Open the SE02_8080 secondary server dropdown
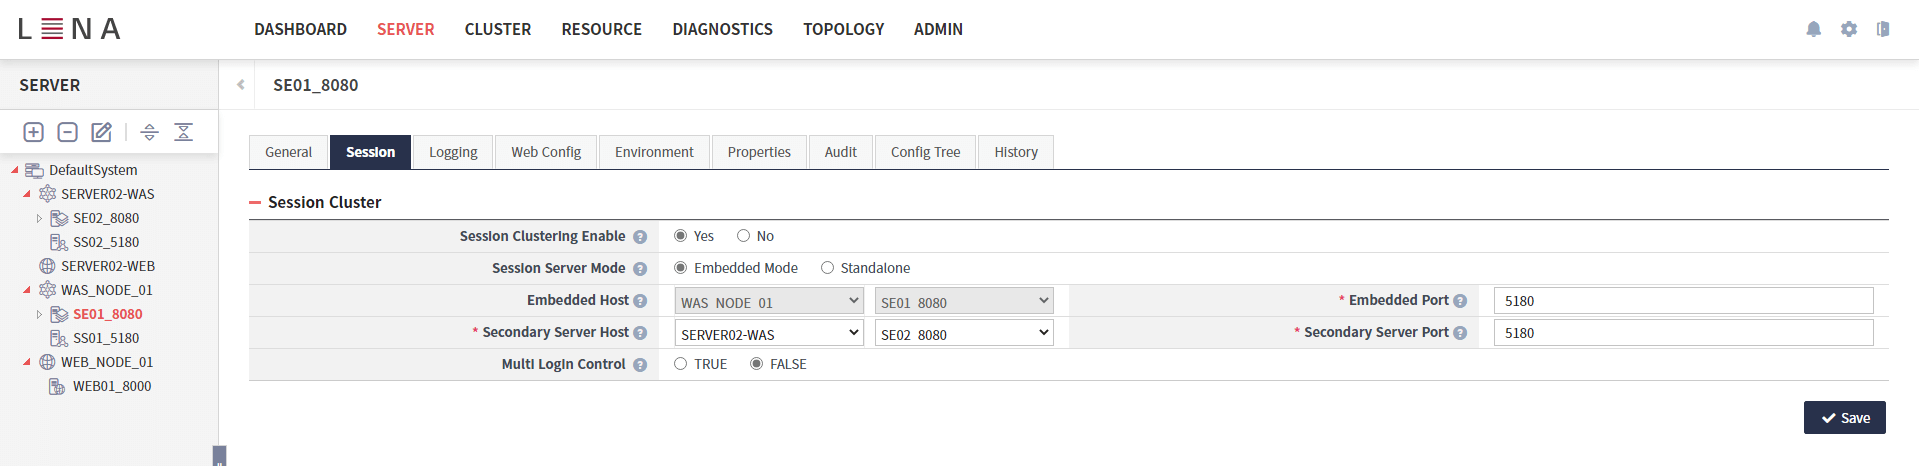Viewport: 1919px width, 466px height. coord(964,333)
